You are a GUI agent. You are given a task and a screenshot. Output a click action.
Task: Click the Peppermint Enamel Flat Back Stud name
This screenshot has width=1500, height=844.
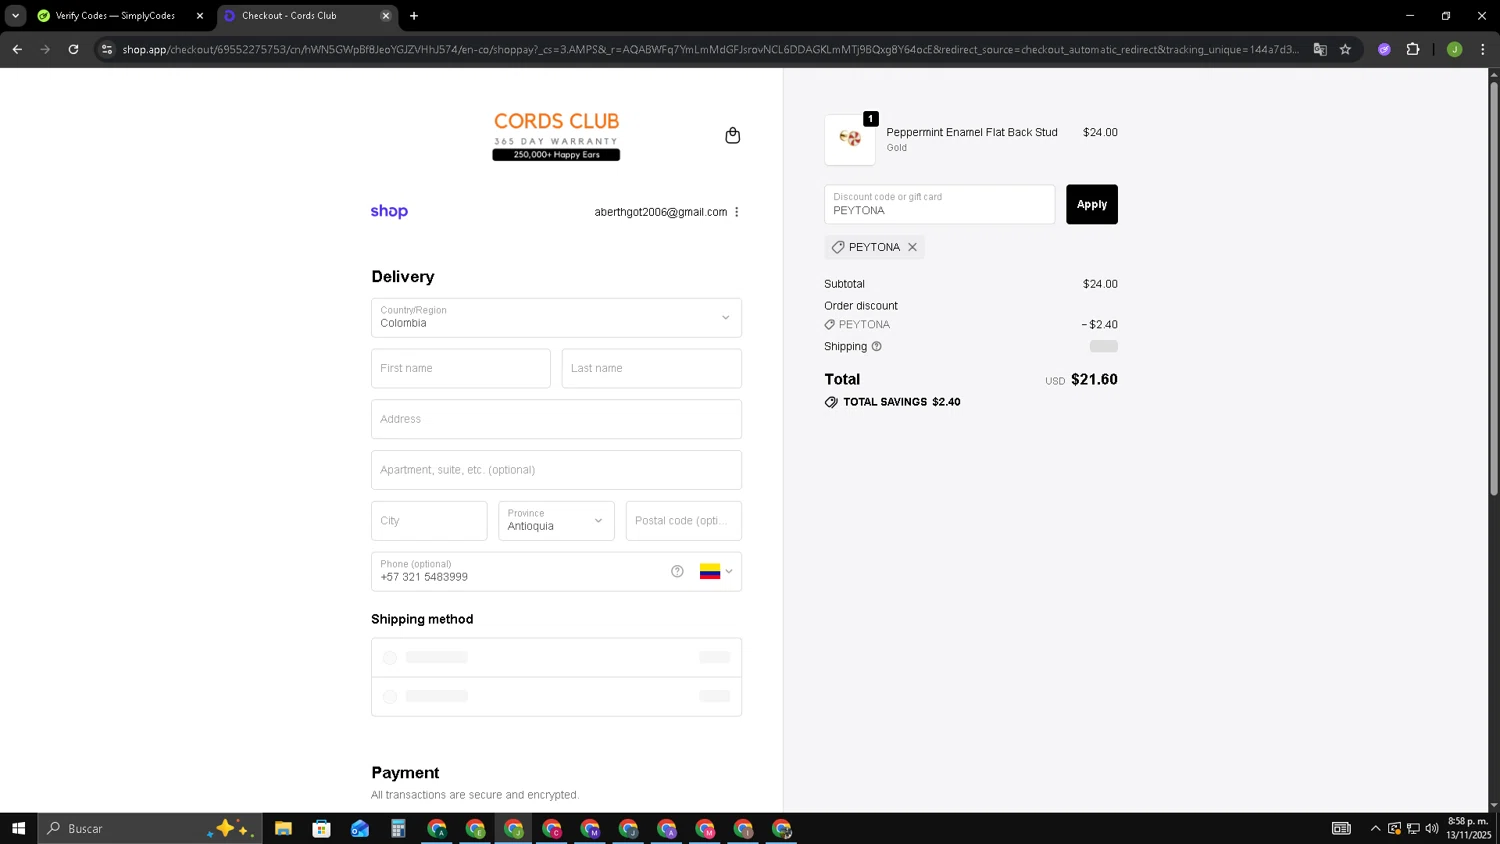tap(972, 132)
